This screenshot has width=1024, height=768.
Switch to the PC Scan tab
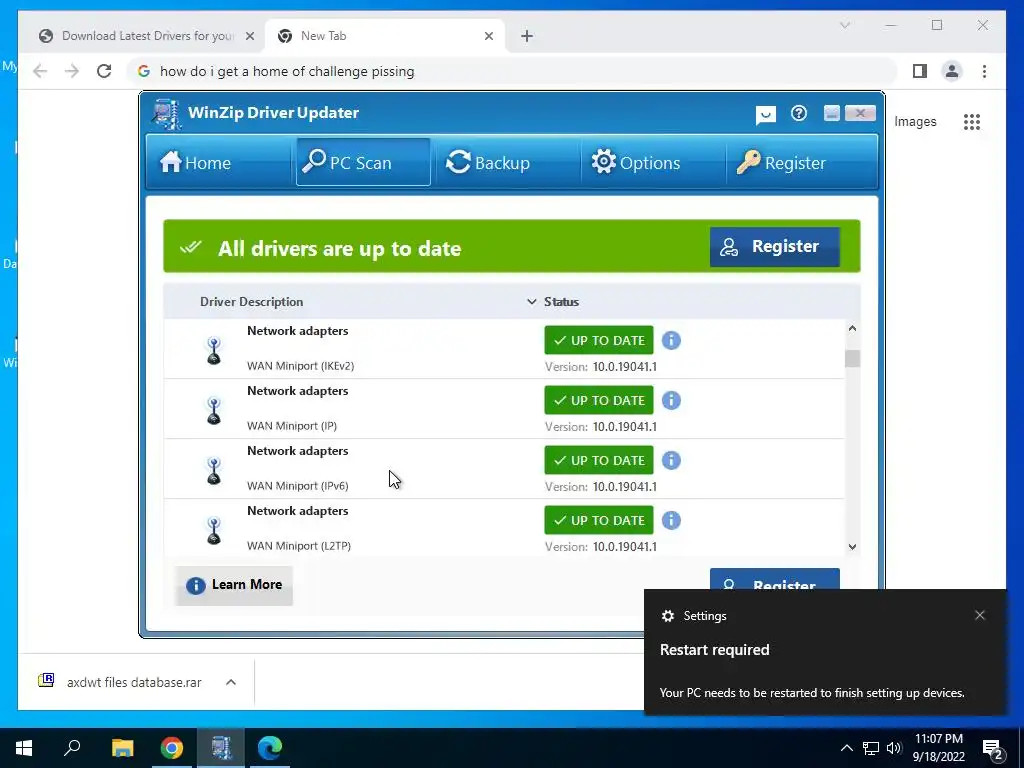(x=363, y=162)
